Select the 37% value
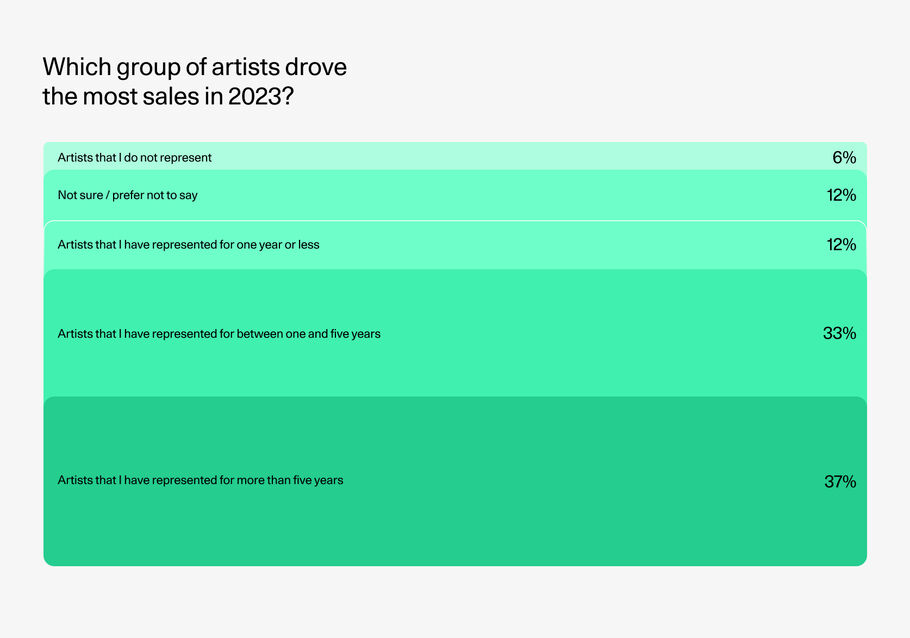This screenshot has height=638, width=910. [839, 481]
